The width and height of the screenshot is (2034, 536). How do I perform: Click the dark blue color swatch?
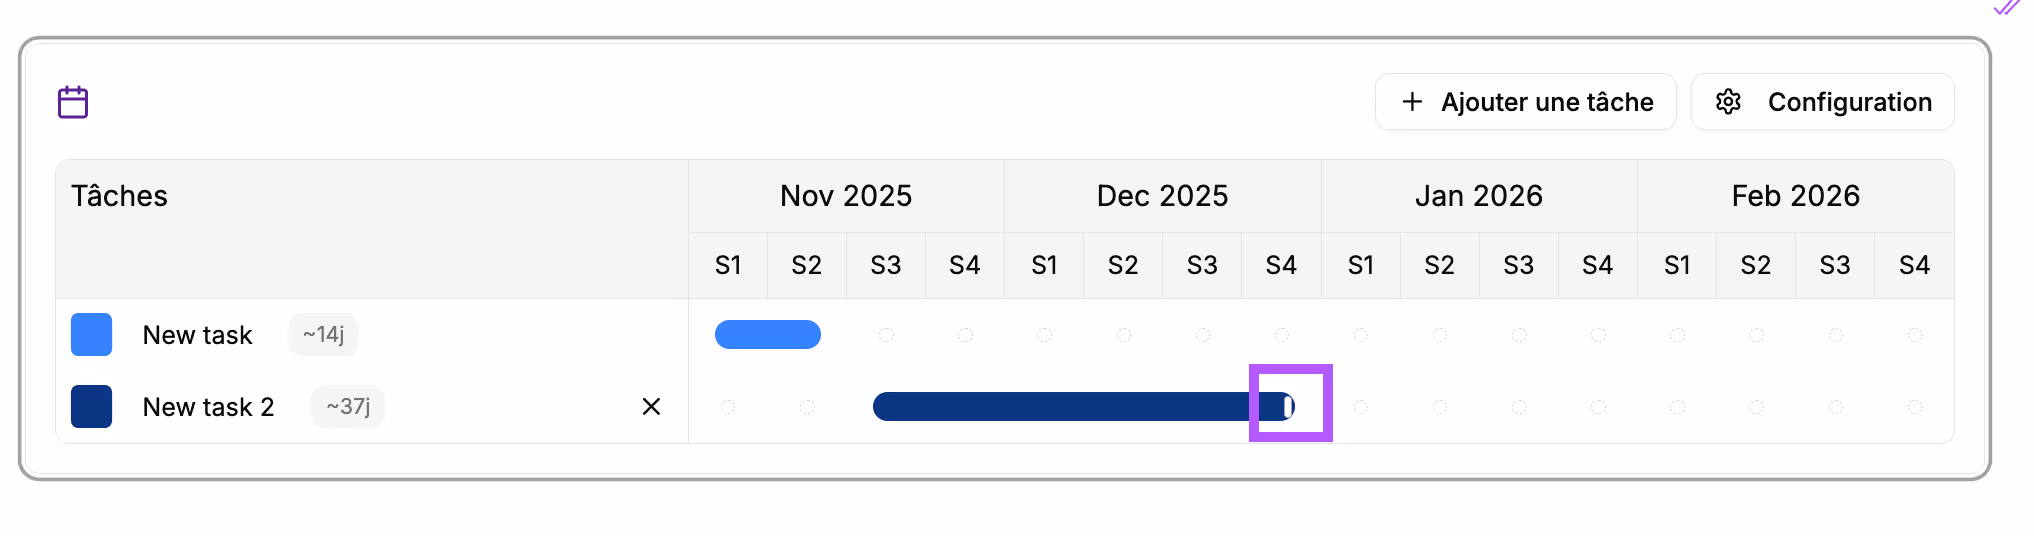click(x=91, y=407)
